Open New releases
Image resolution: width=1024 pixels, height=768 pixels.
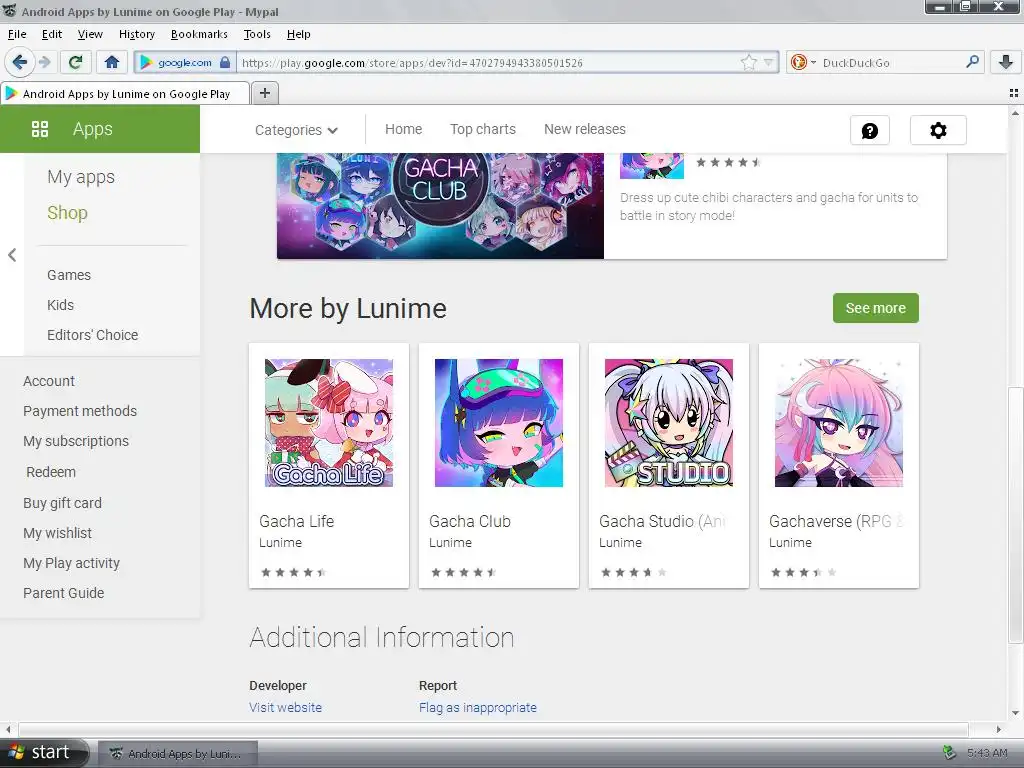pyautogui.click(x=584, y=129)
